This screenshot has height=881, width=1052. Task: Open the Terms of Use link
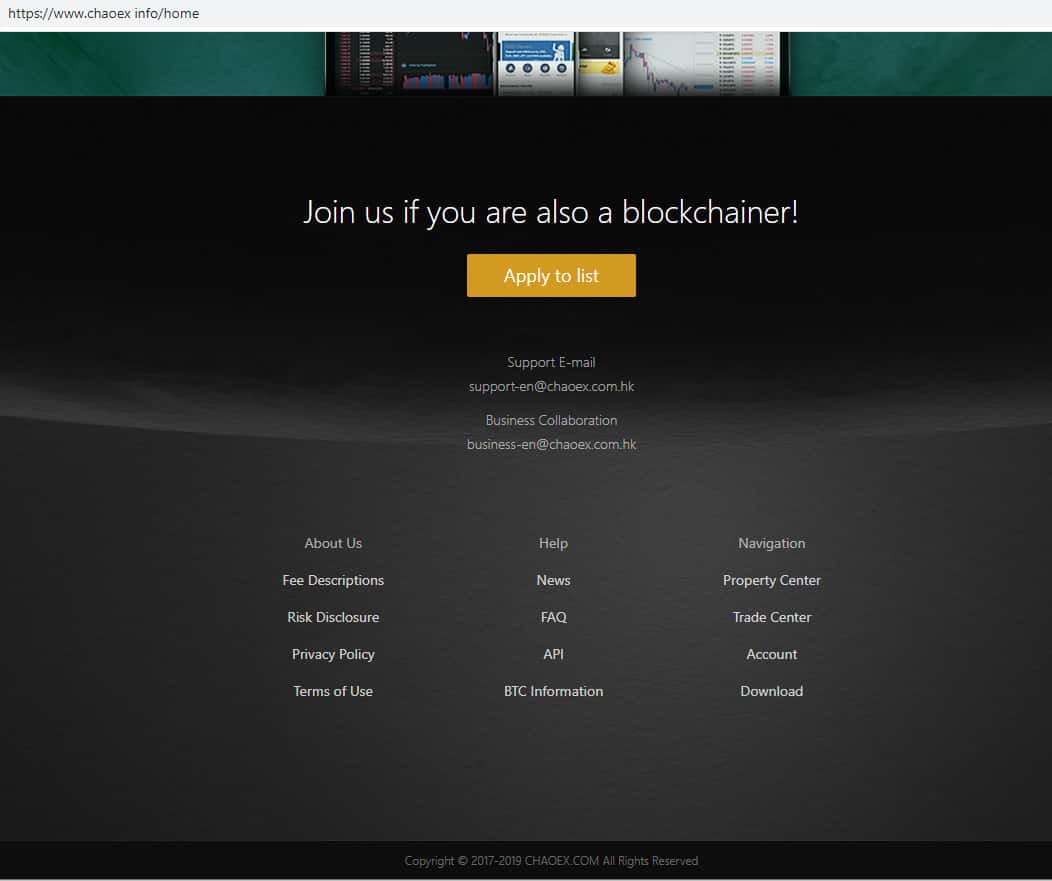(333, 691)
